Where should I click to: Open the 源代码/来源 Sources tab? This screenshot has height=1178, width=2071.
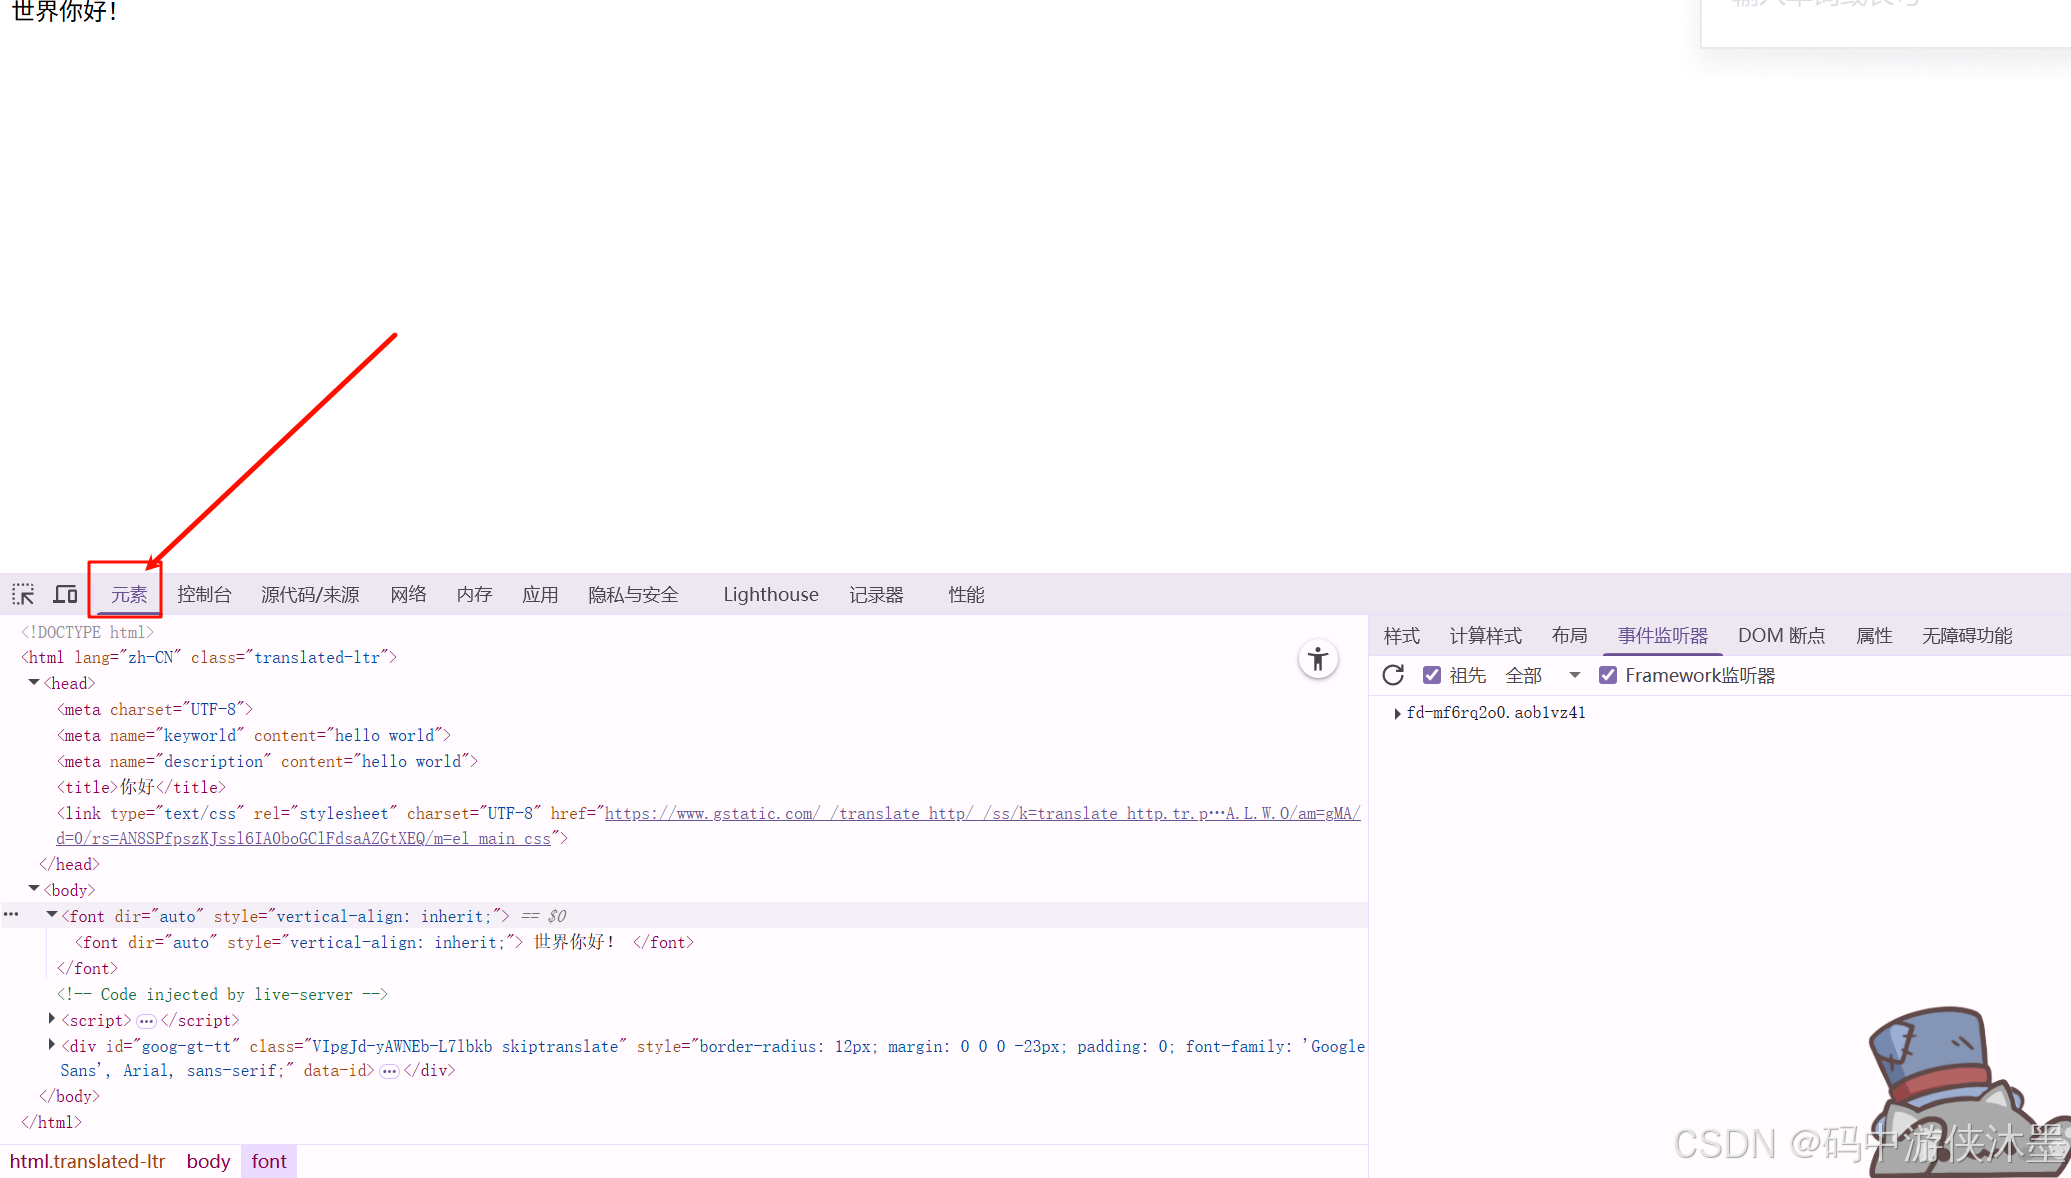310,594
